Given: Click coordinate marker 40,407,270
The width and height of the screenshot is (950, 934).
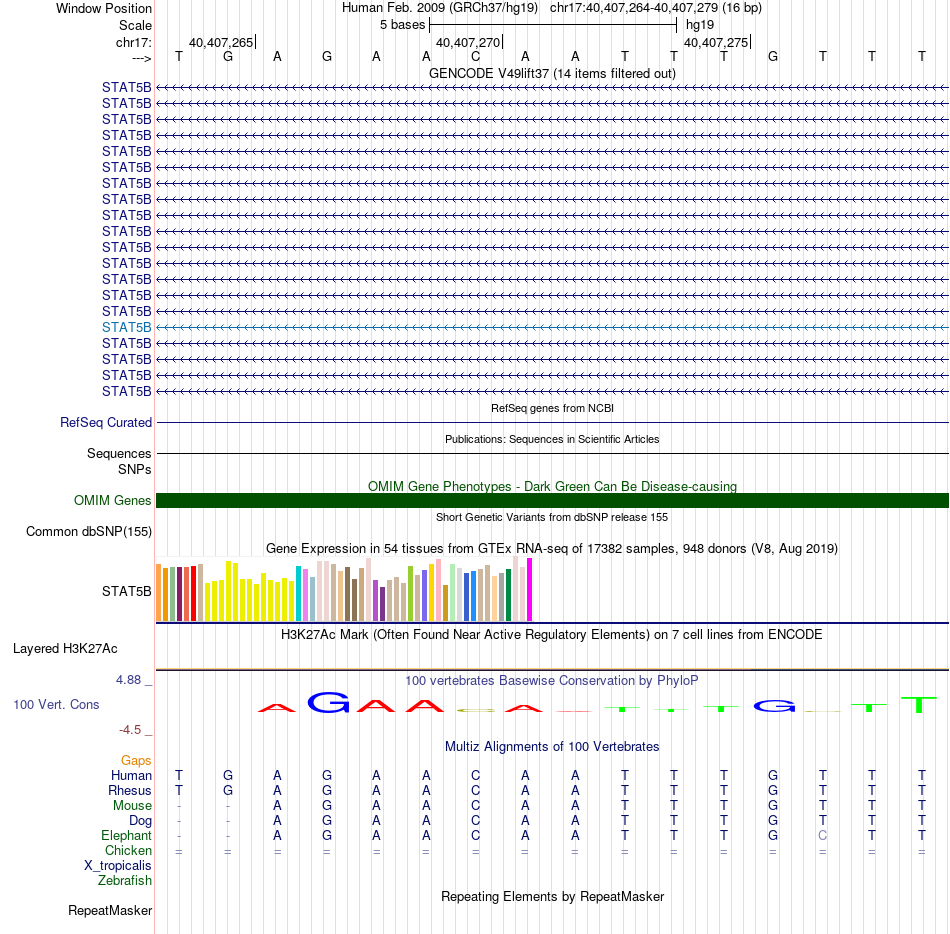Looking at the screenshot, I should point(468,42).
